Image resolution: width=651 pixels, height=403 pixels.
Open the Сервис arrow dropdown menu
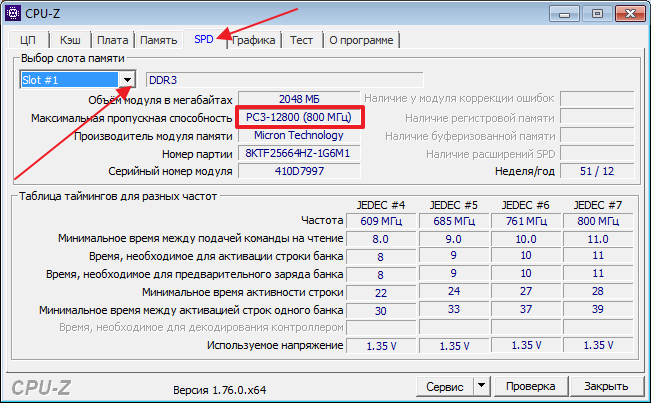tap(481, 386)
